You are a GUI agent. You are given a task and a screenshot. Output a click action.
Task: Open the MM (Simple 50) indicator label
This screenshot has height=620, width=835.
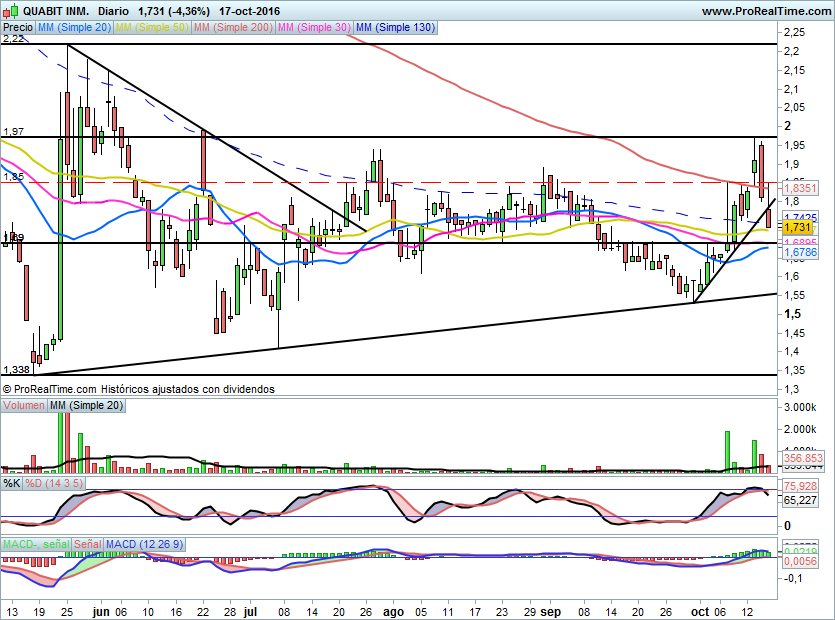coord(151,28)
